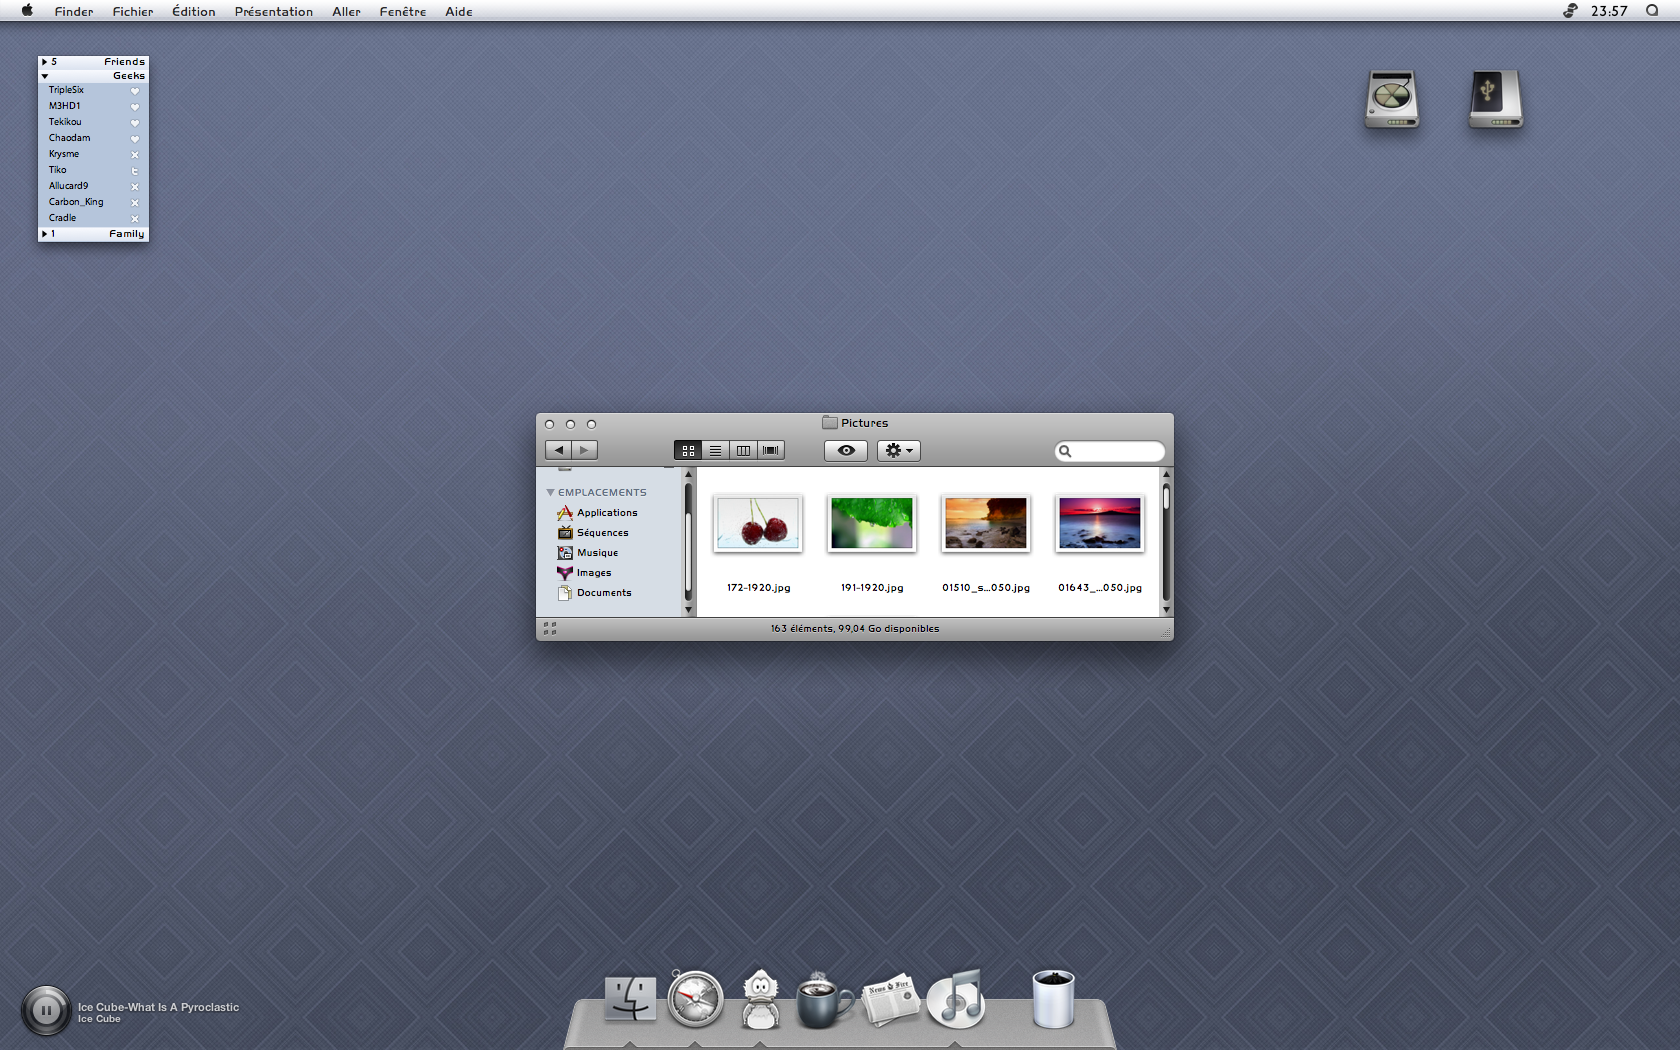Screen dimensions: 1680x1050
Task: Click sidebar scrollbar down arrow
Action: click(688, 609)
